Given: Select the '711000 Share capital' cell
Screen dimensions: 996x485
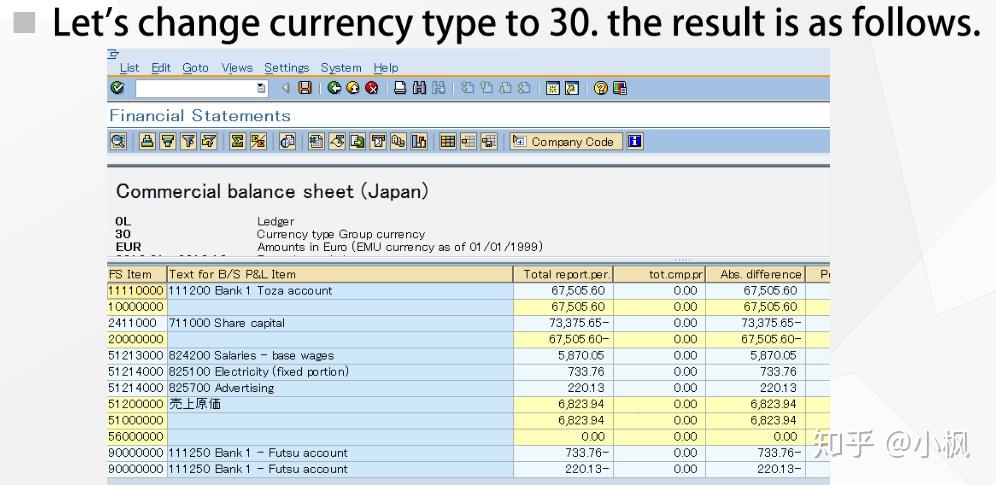Looking at the screenshot, I should 340,323.
